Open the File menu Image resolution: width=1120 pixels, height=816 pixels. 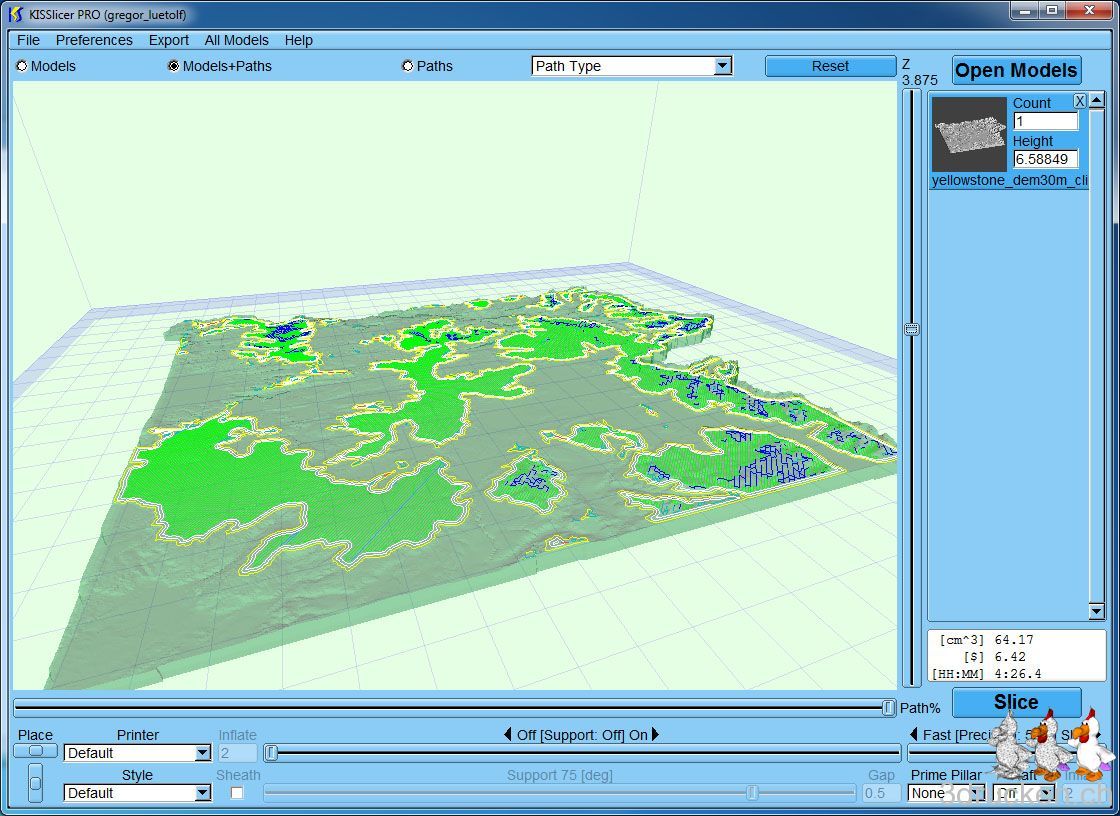(x=29, y=40)
